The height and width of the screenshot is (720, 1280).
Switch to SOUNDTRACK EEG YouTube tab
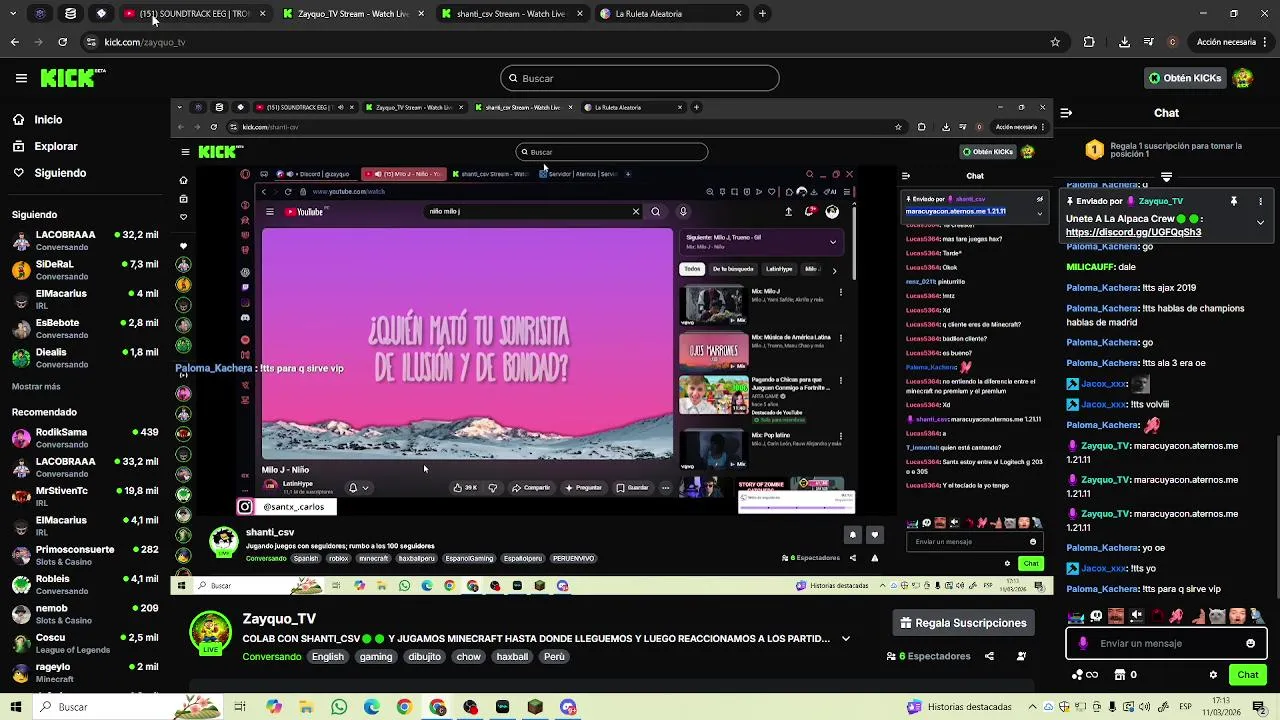point(195,14)
